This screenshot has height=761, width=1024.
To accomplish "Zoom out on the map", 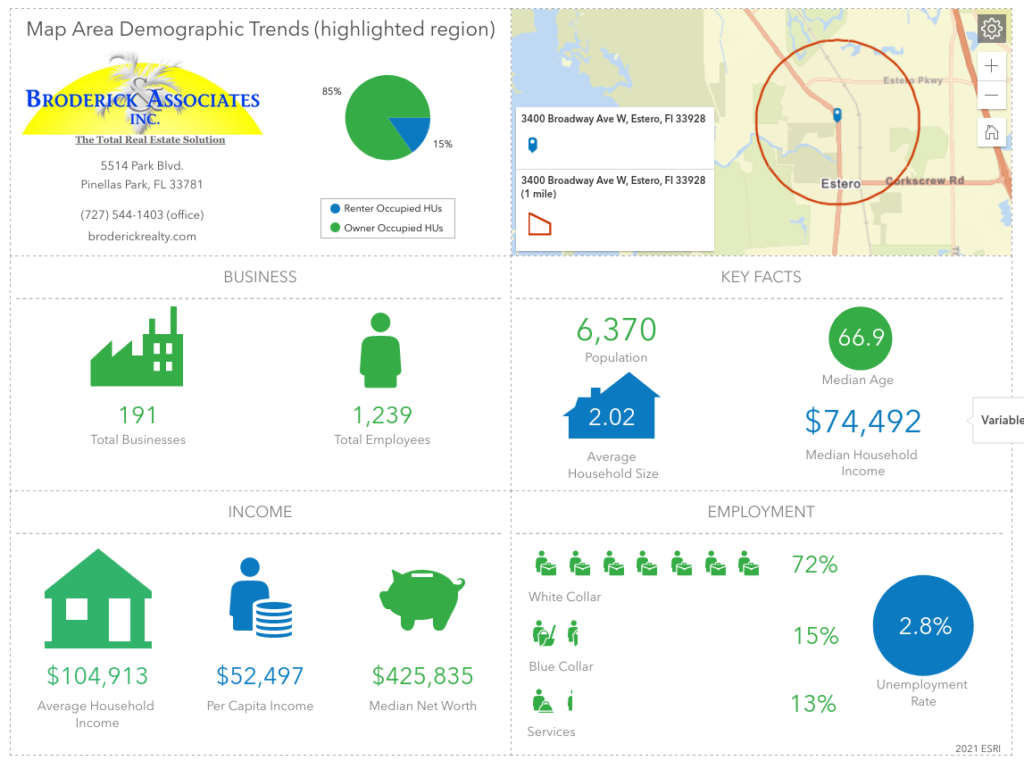I will pos(991,95).
